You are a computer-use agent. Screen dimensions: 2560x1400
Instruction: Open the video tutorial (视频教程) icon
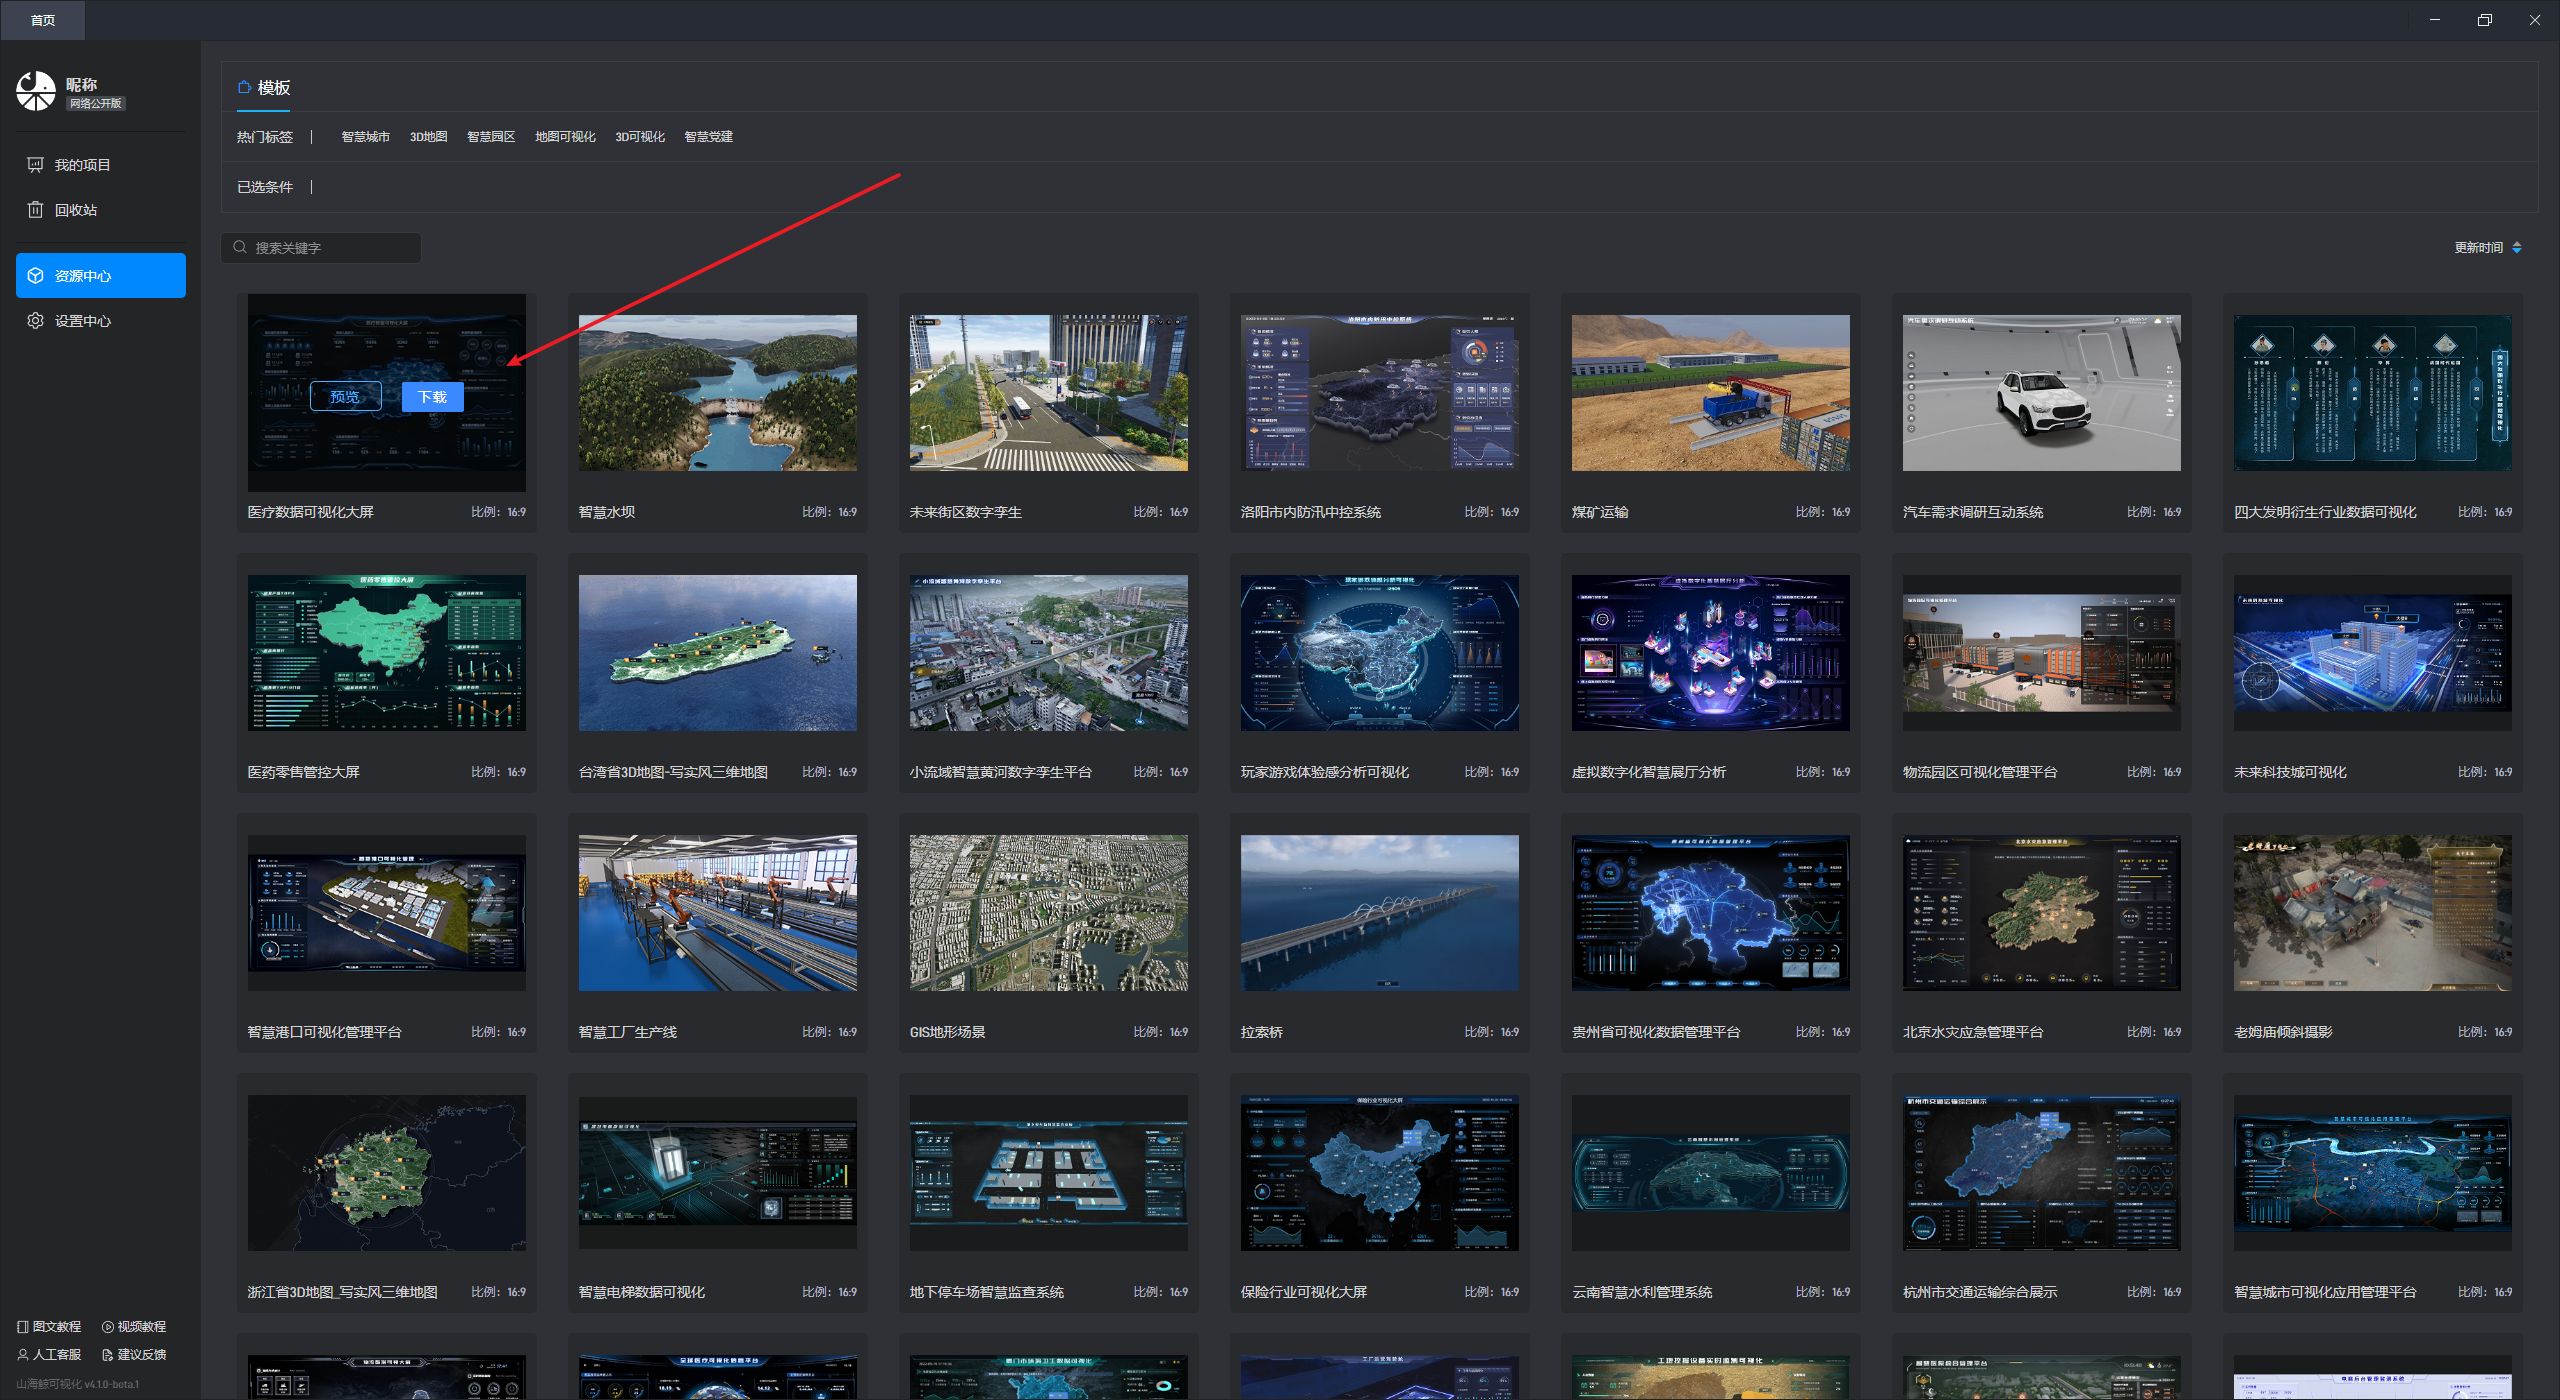(x=108, y=1327)
